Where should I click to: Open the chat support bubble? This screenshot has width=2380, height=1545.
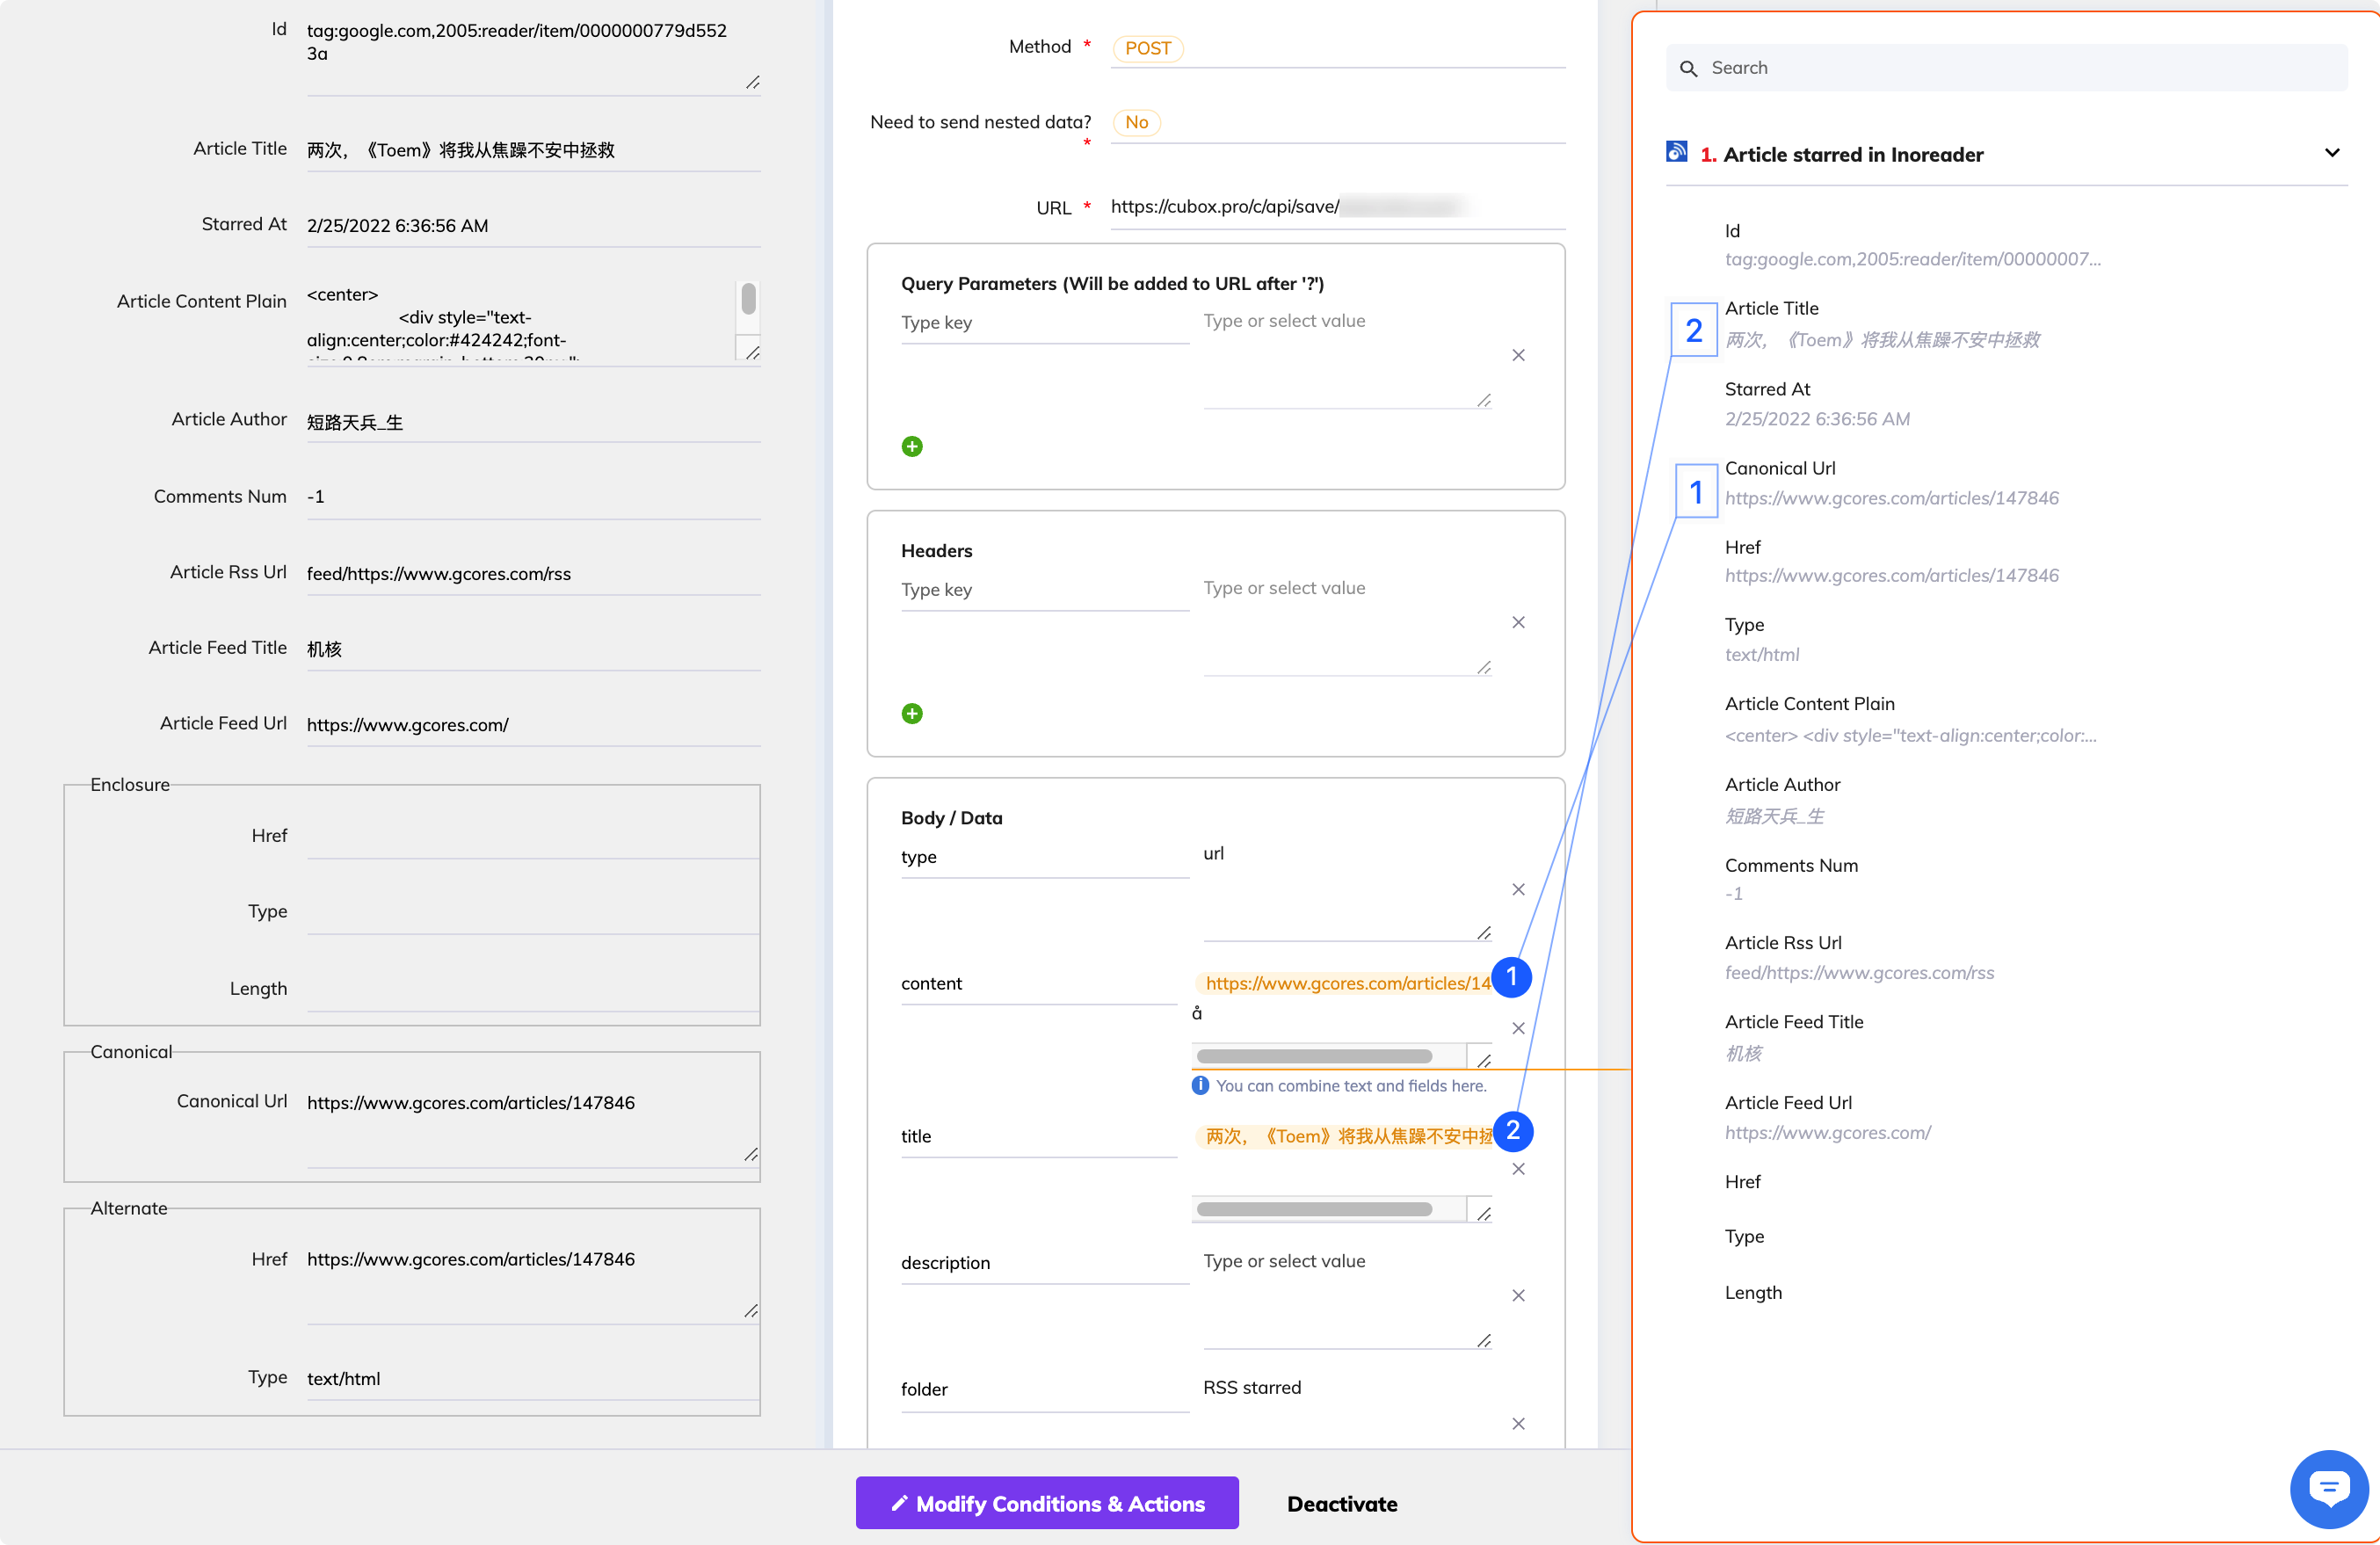(x=2328, y=1487)
